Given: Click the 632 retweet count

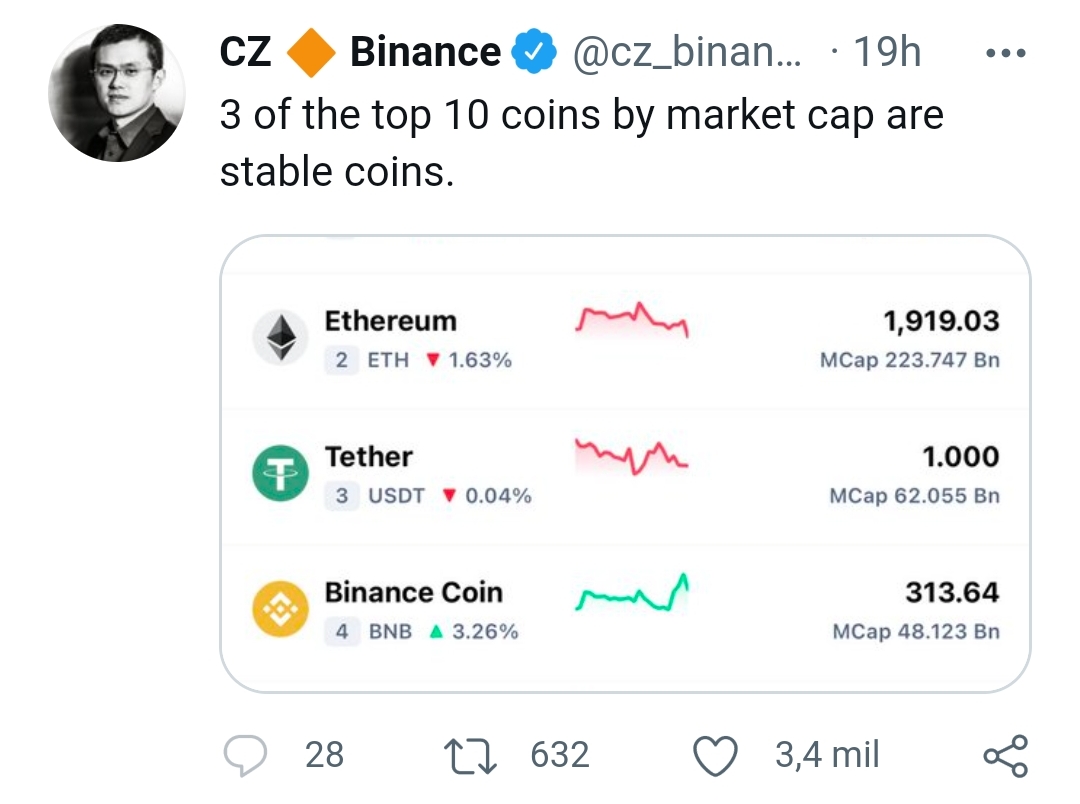Looking at the screenshot, I should (x=559, y=755).
